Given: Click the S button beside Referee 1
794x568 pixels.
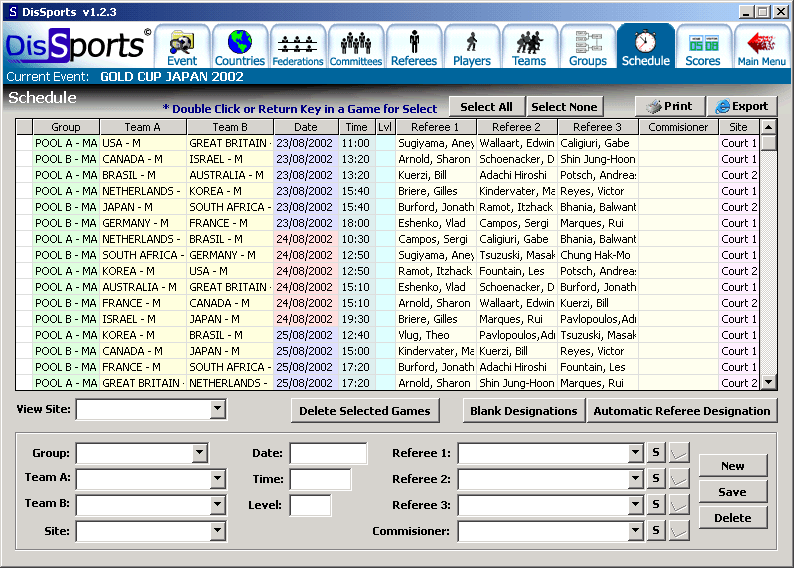Looking at the screenshot, I should 656,453.
